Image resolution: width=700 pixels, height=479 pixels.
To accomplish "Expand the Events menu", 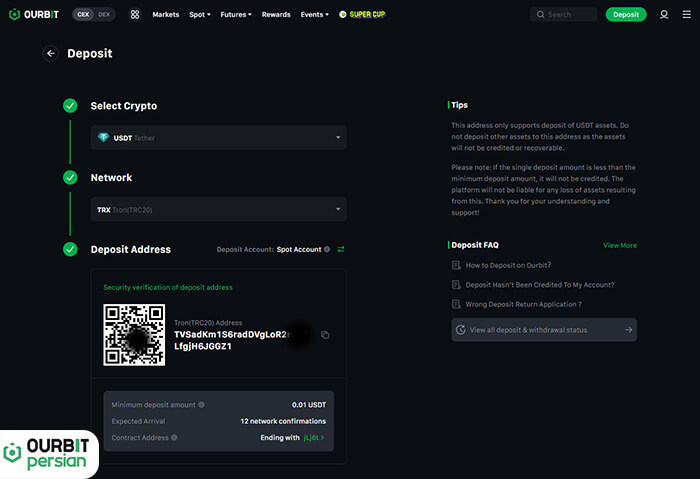I will click(x=314, y=14).
